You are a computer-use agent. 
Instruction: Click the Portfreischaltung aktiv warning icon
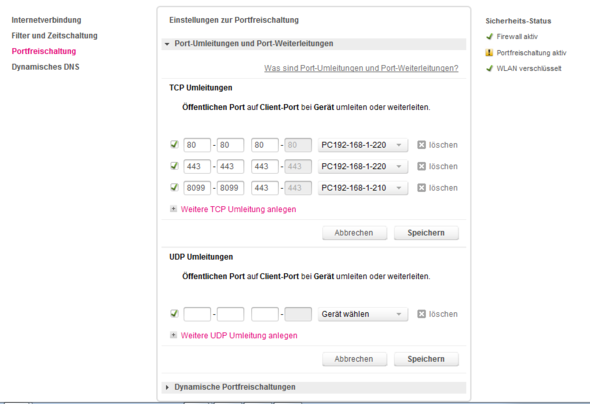[x=489, y=52]
